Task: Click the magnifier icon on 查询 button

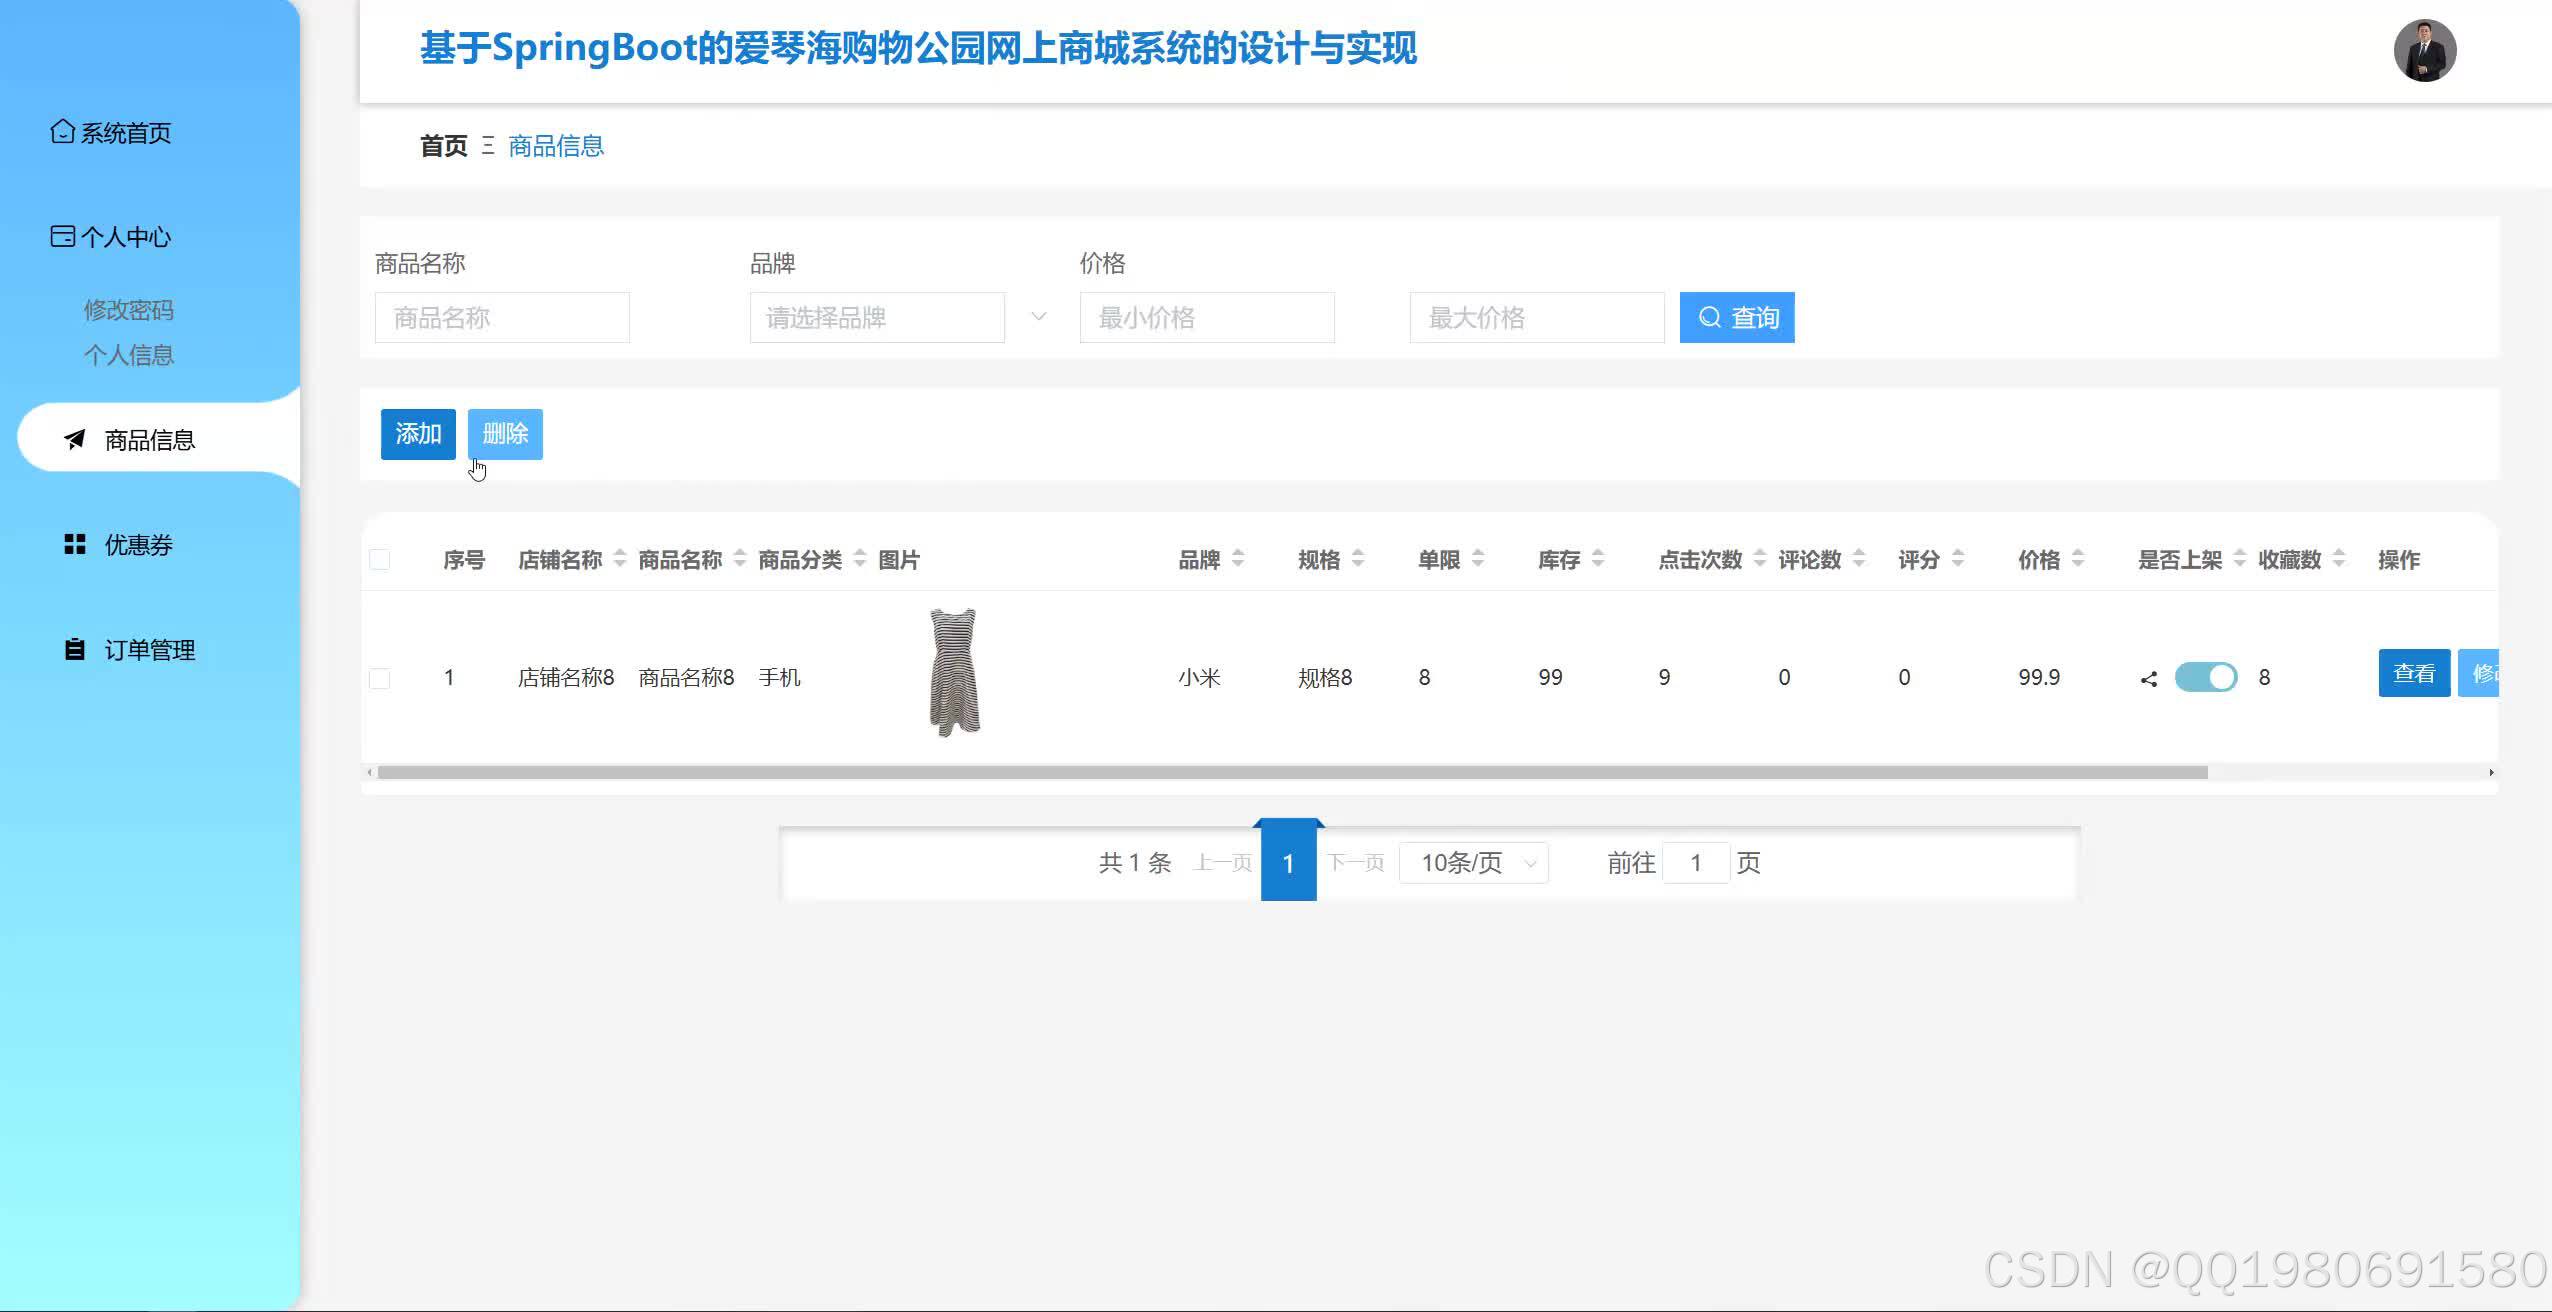Action: click(1712, 317)
